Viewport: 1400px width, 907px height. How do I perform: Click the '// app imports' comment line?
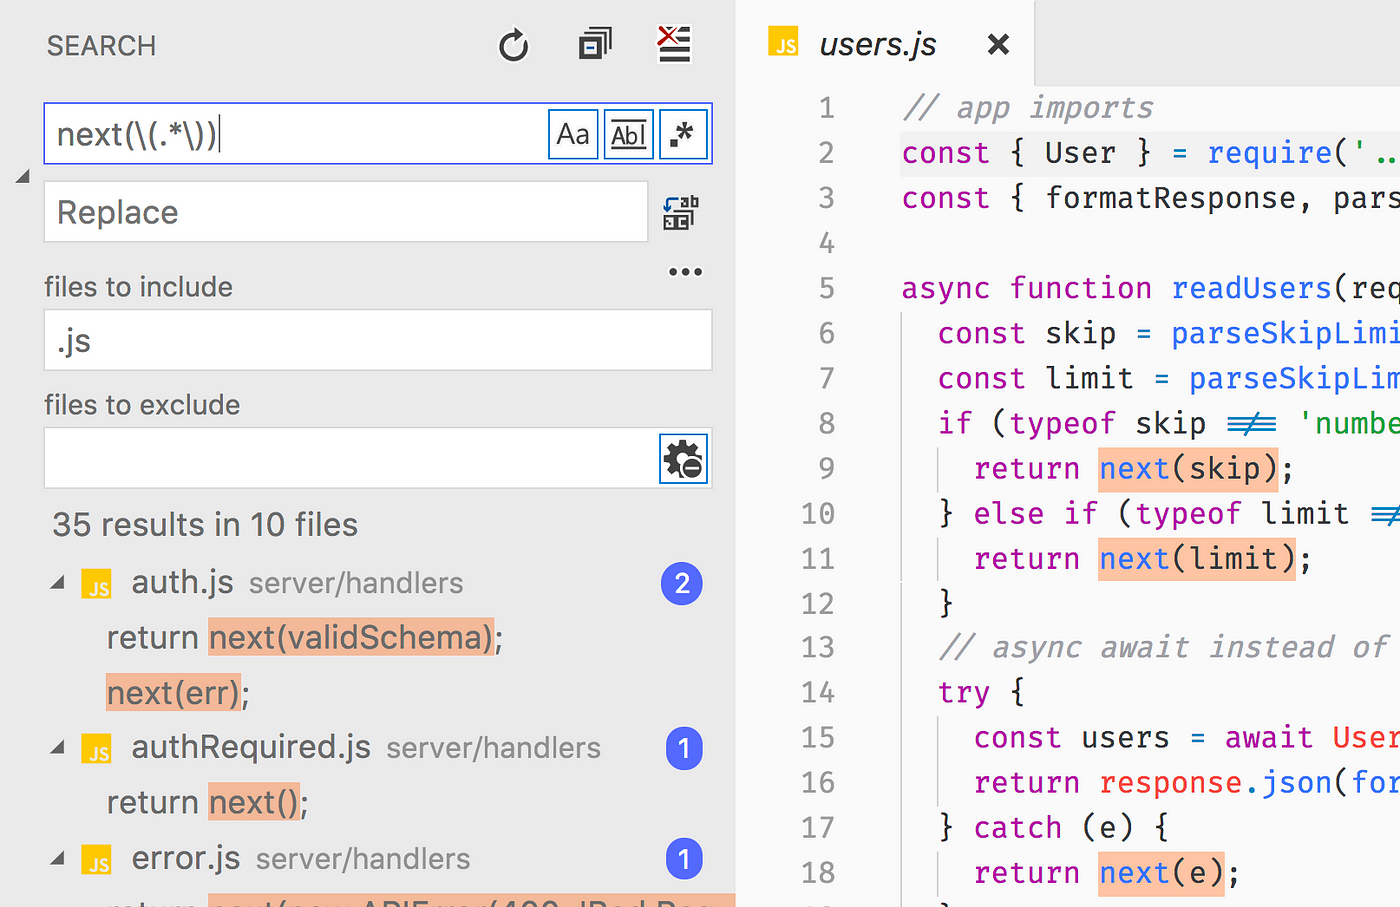click(x=1027, y=108)
